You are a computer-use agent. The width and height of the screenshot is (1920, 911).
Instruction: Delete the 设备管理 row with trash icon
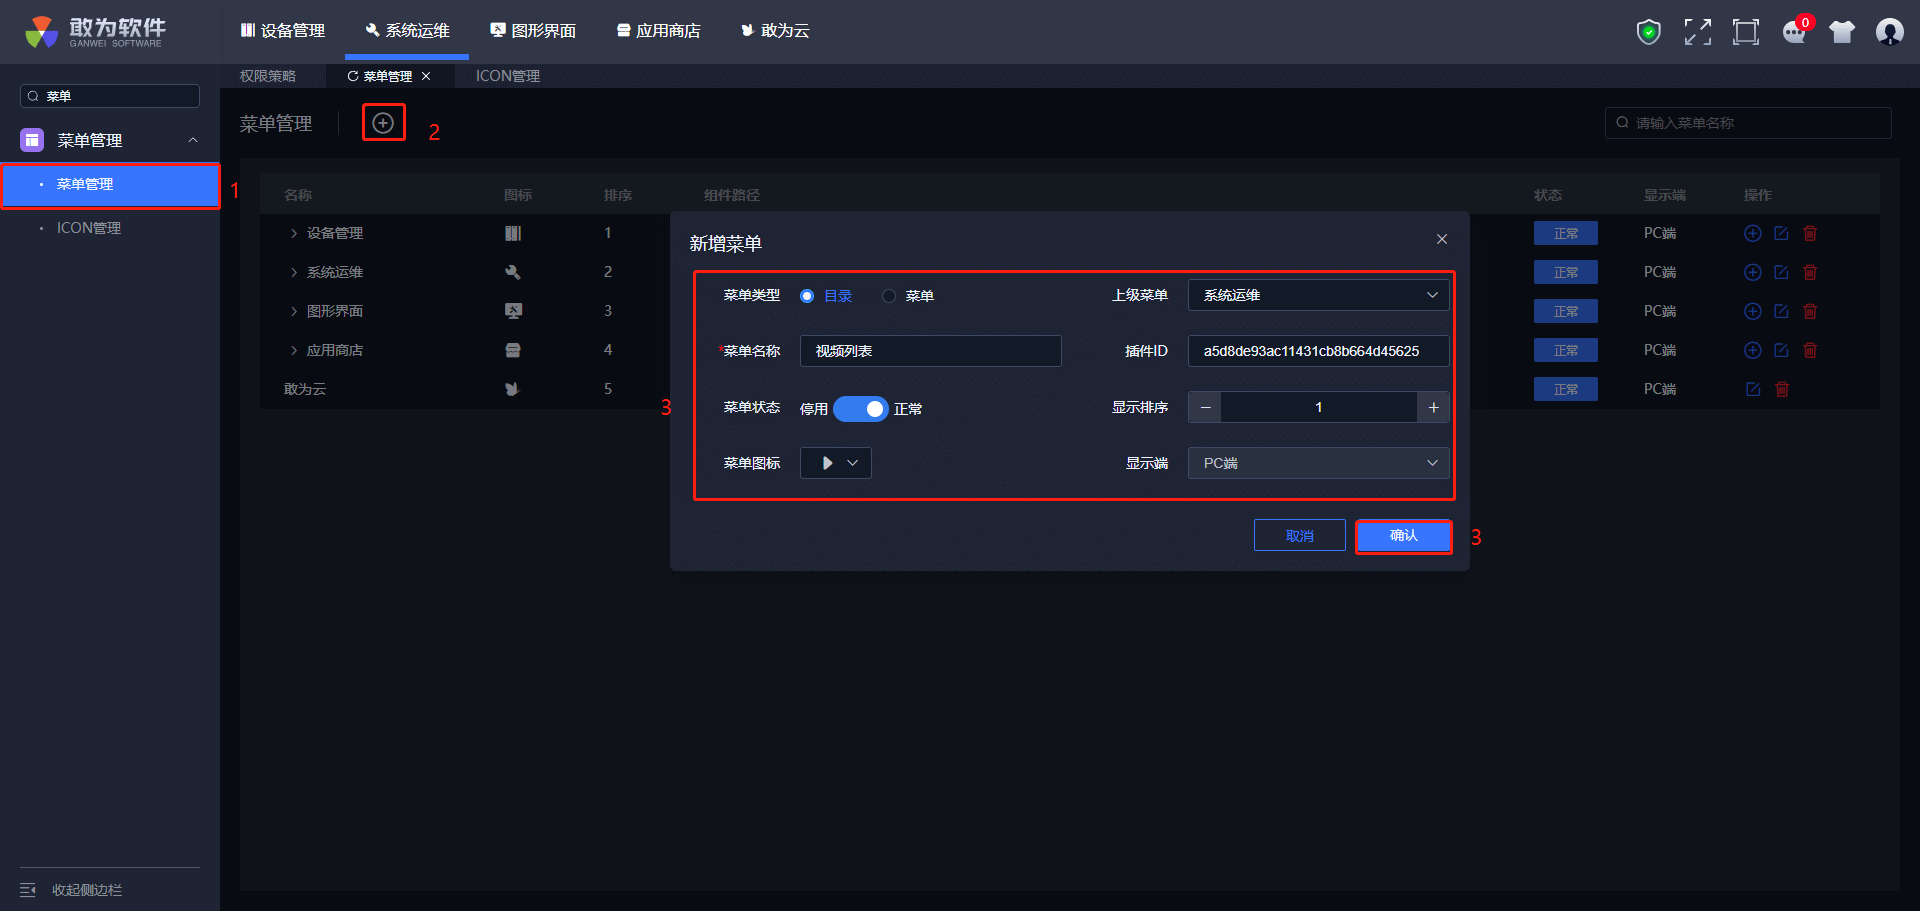click(x=1810, y=234)
